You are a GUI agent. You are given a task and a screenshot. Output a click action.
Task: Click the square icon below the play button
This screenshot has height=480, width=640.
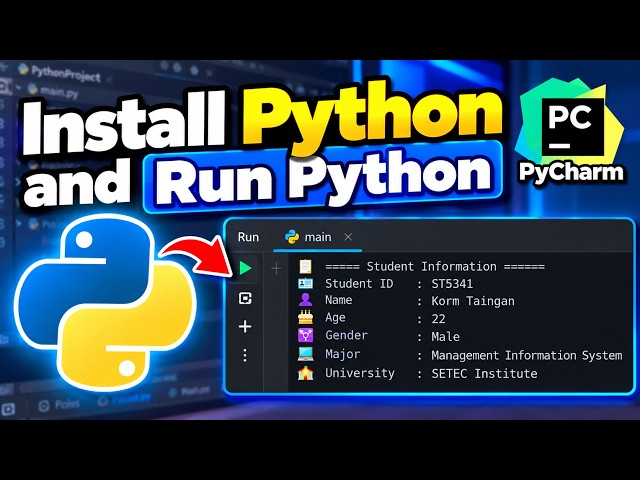[x=245, y=298]
